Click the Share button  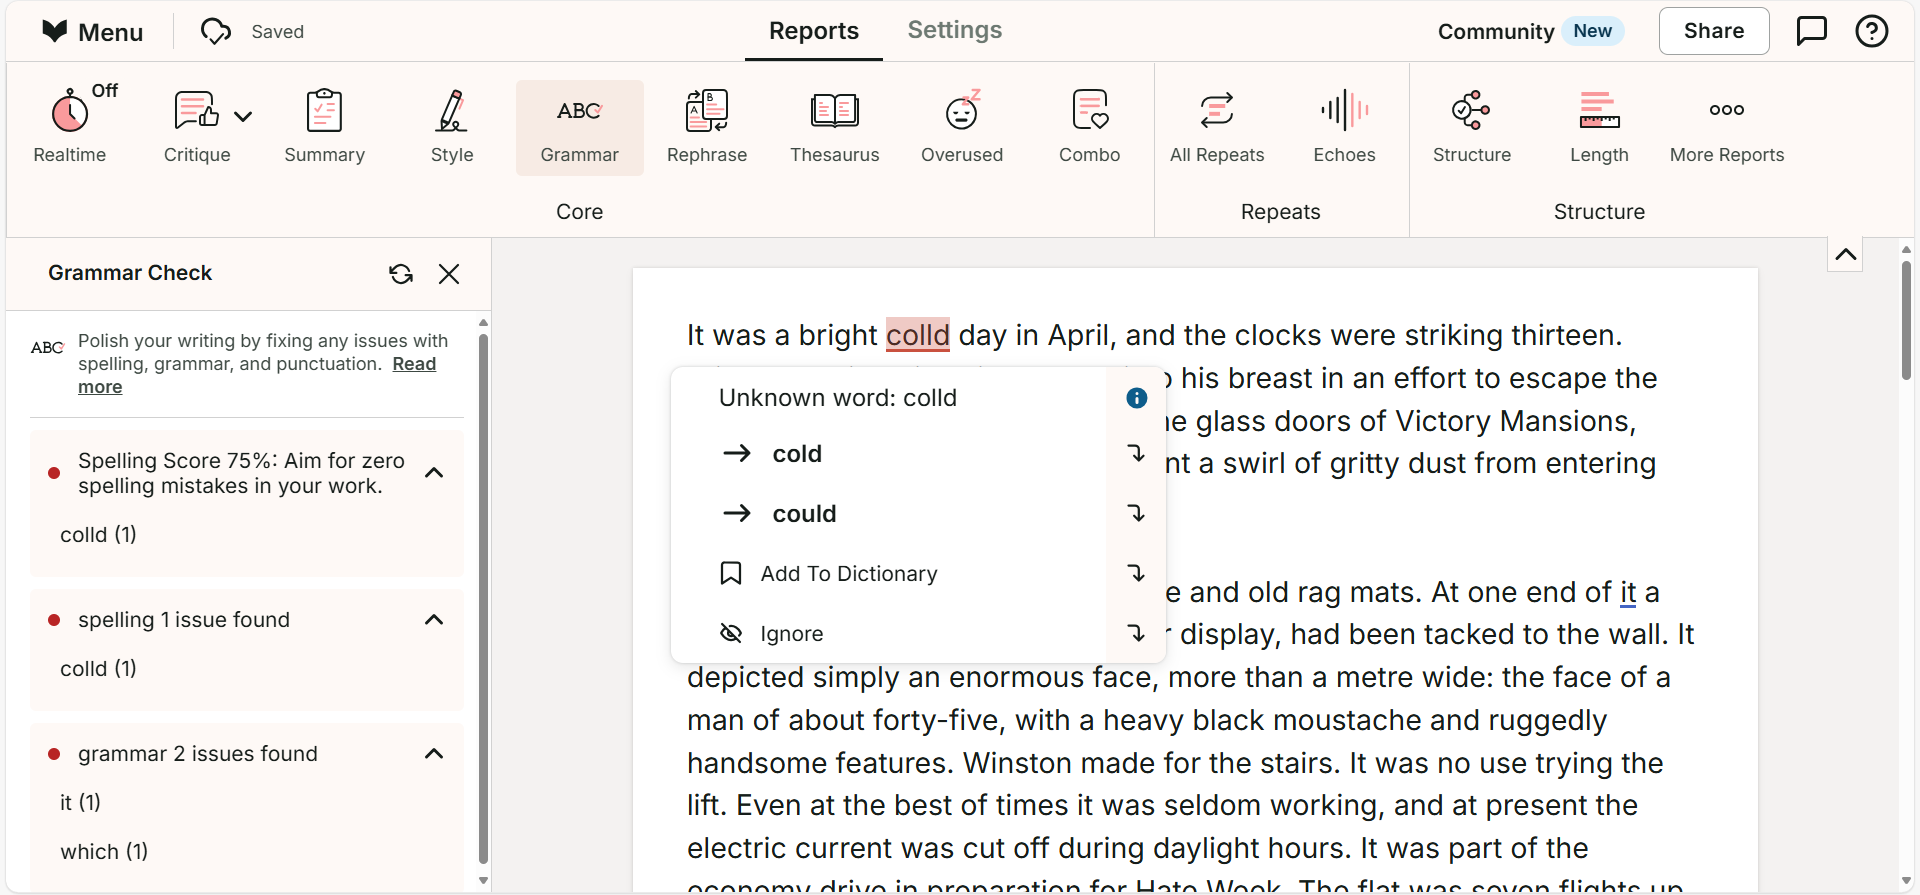1714,31
